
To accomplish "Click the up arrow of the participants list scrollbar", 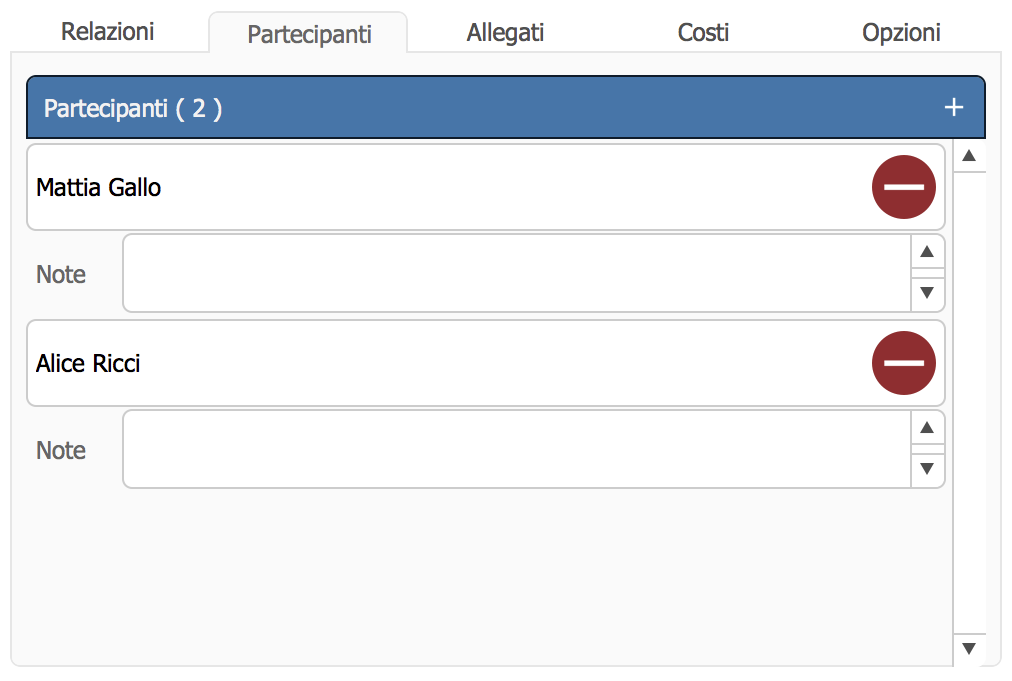I will click(x=969, y=156).
